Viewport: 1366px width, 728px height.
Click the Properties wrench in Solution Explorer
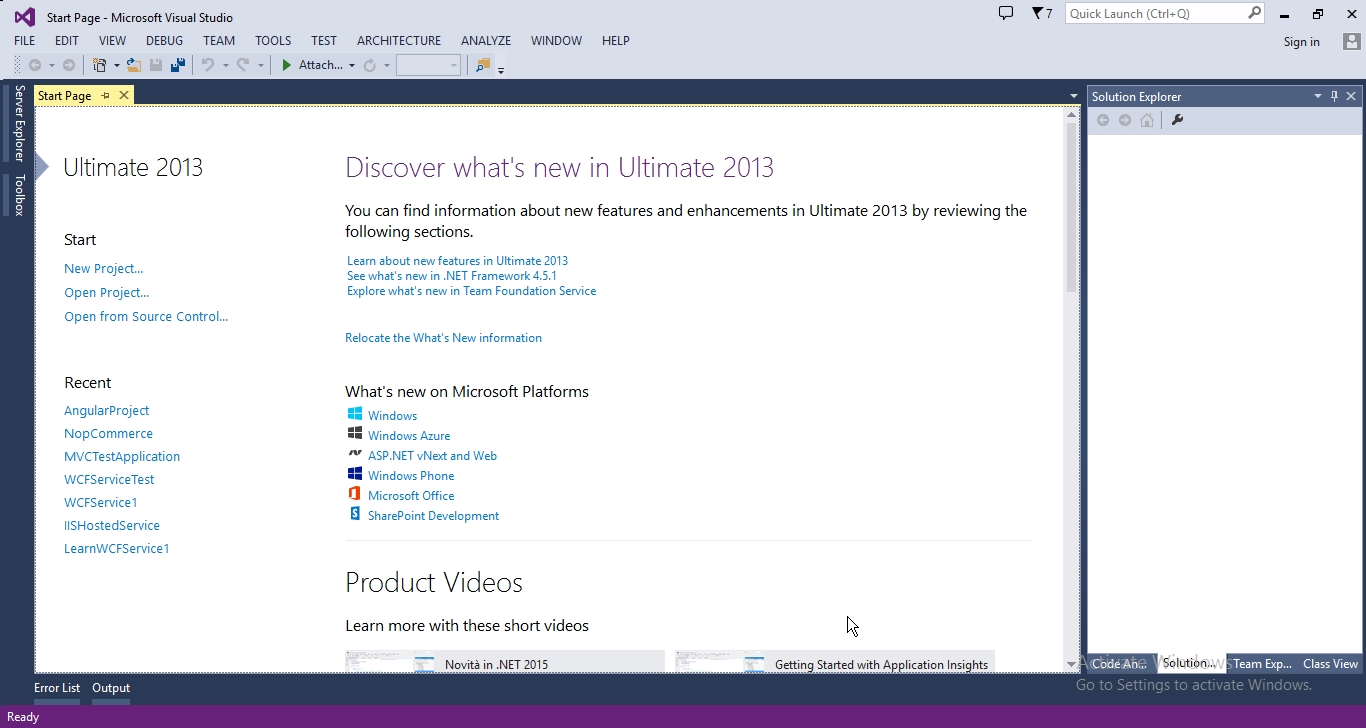[x=1178, y=120]
